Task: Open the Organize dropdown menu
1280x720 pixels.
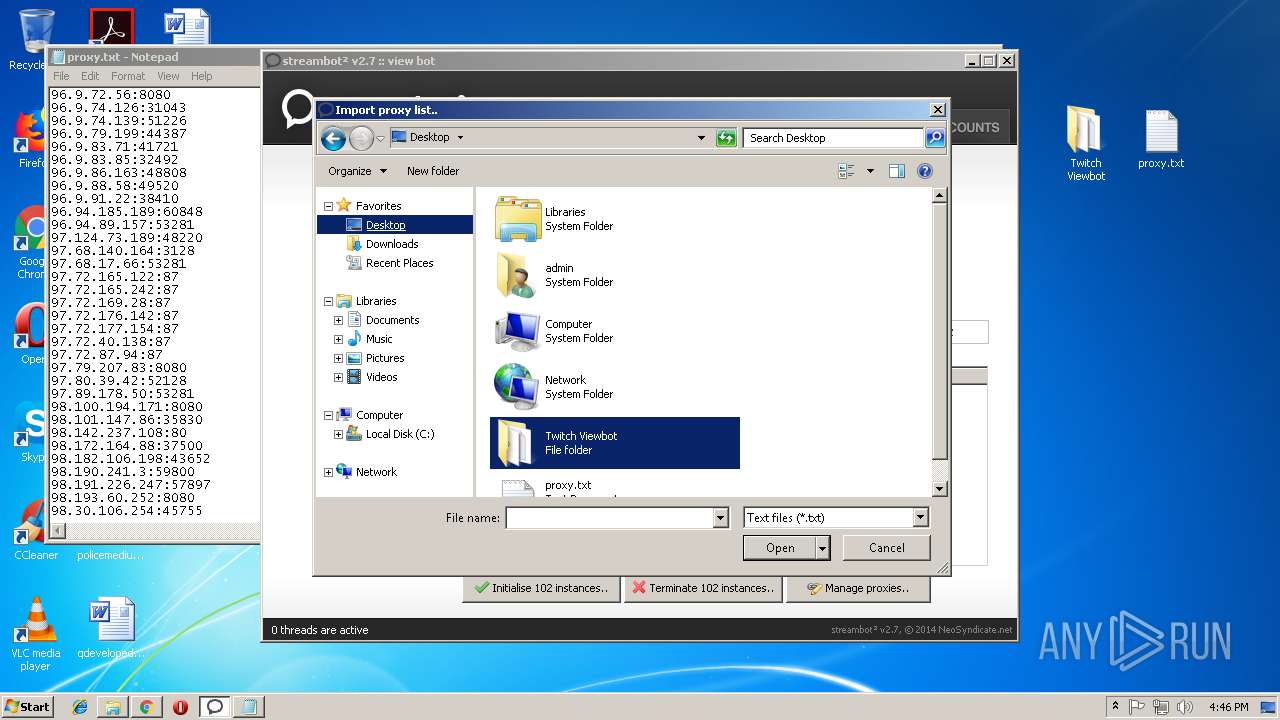Action: [x=357, y=171]
